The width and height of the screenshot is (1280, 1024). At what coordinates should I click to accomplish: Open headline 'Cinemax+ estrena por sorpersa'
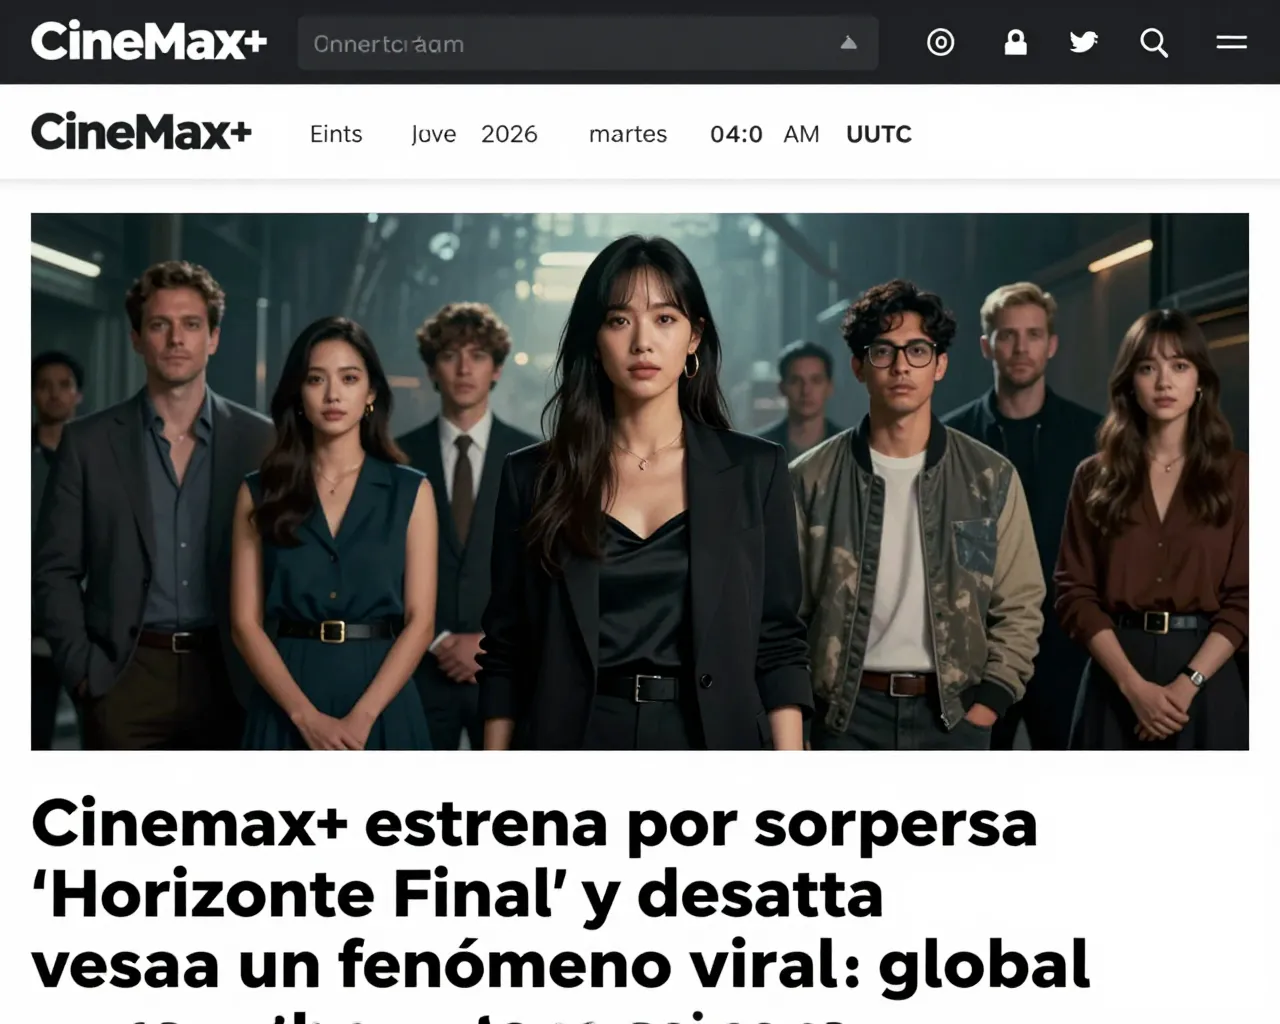click(534, 824)
